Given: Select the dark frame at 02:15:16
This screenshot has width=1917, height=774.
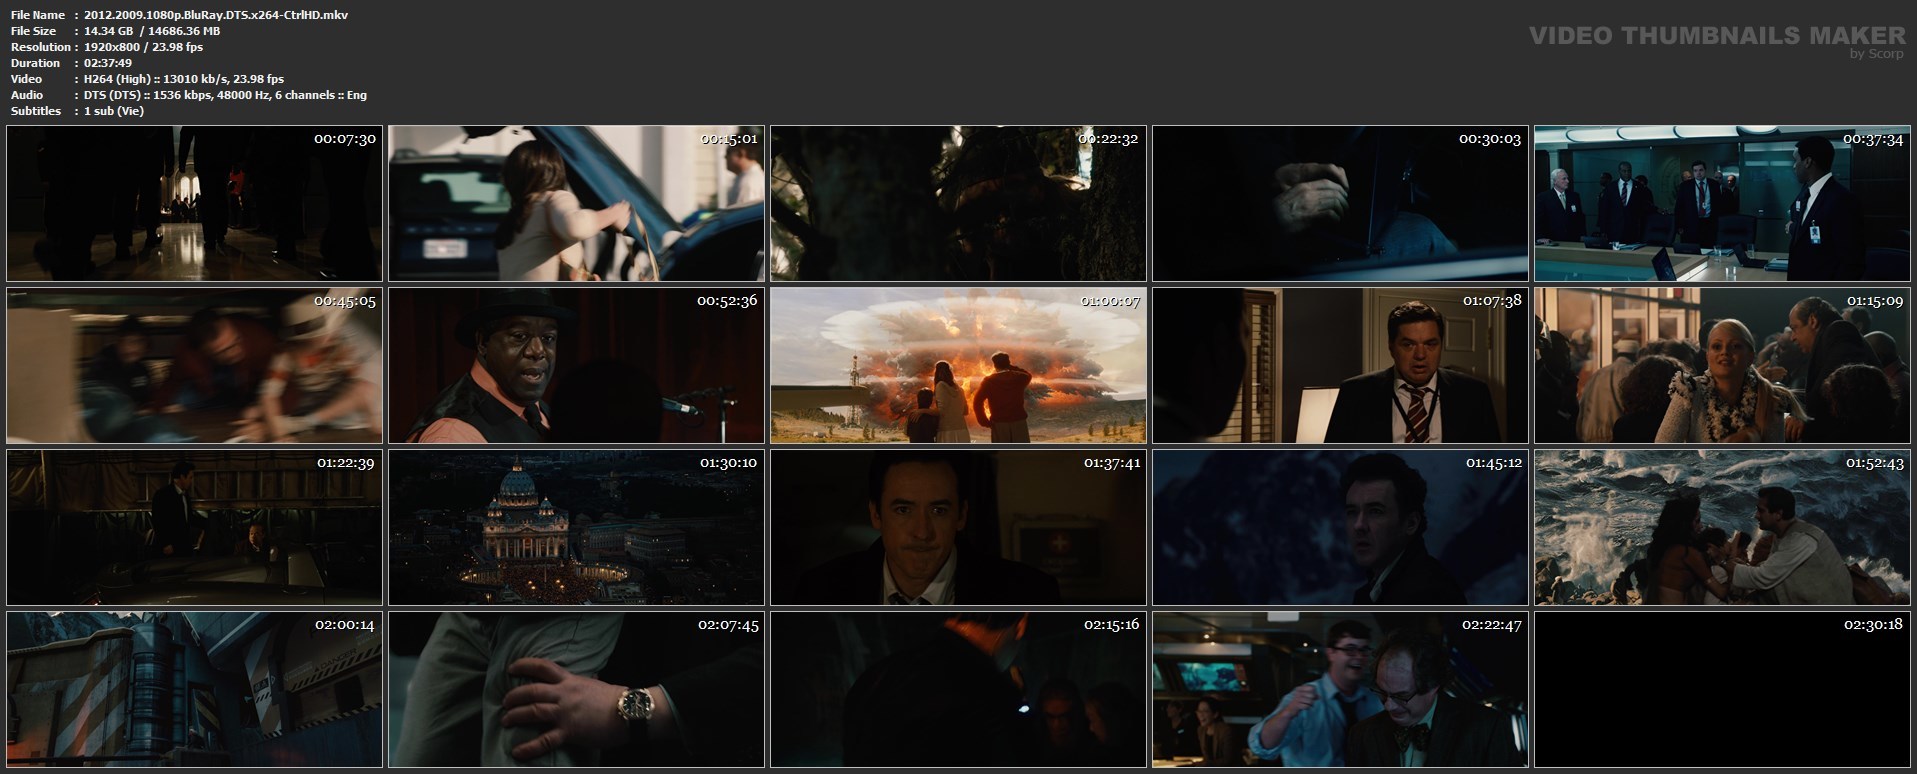Looking at the screenshot, I should click(958, 689).
